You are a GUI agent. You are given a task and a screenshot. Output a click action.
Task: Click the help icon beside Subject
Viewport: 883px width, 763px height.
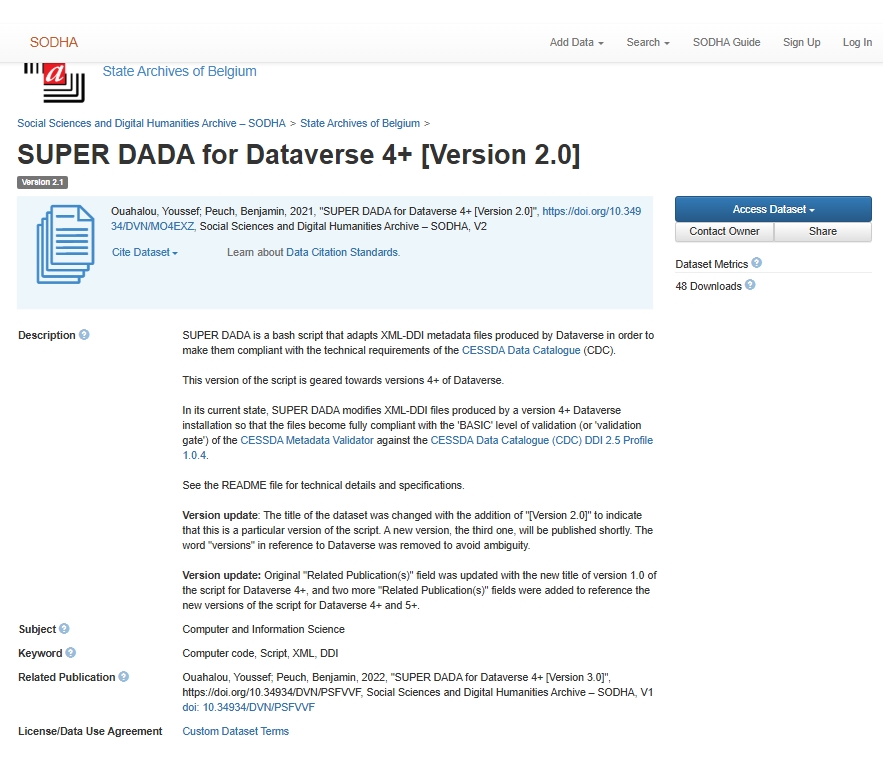(x=64, y=629)
